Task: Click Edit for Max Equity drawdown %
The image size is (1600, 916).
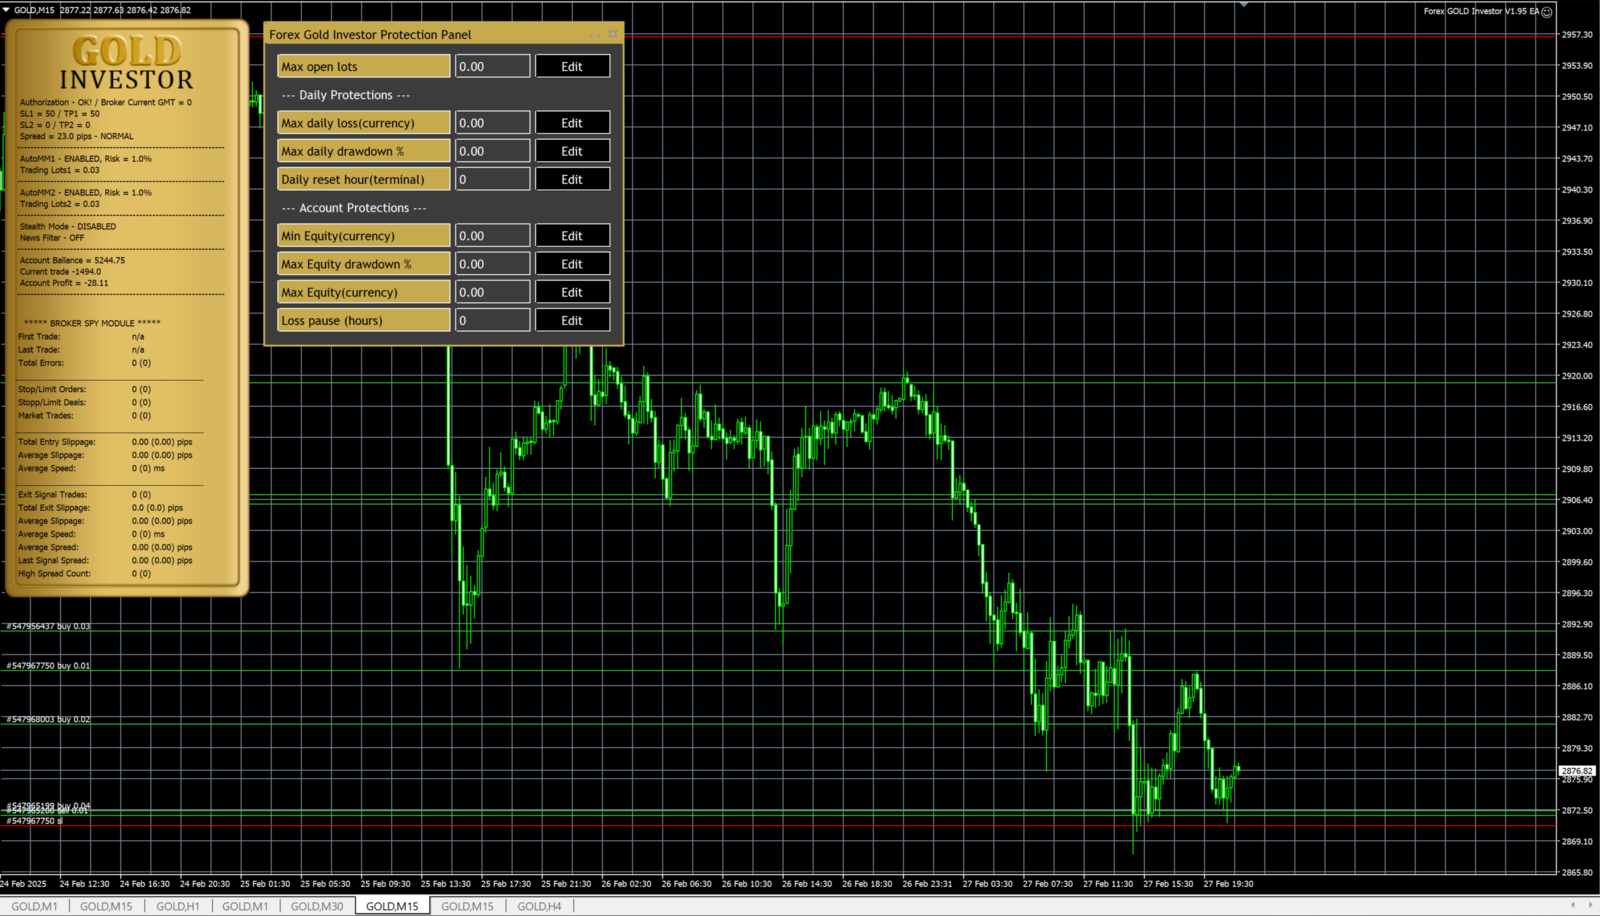Action: pos(572,264)
